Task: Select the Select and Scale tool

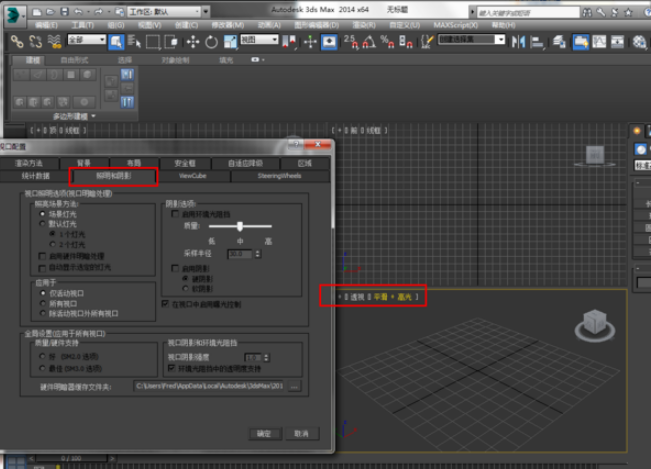Action: coord(230,42)
